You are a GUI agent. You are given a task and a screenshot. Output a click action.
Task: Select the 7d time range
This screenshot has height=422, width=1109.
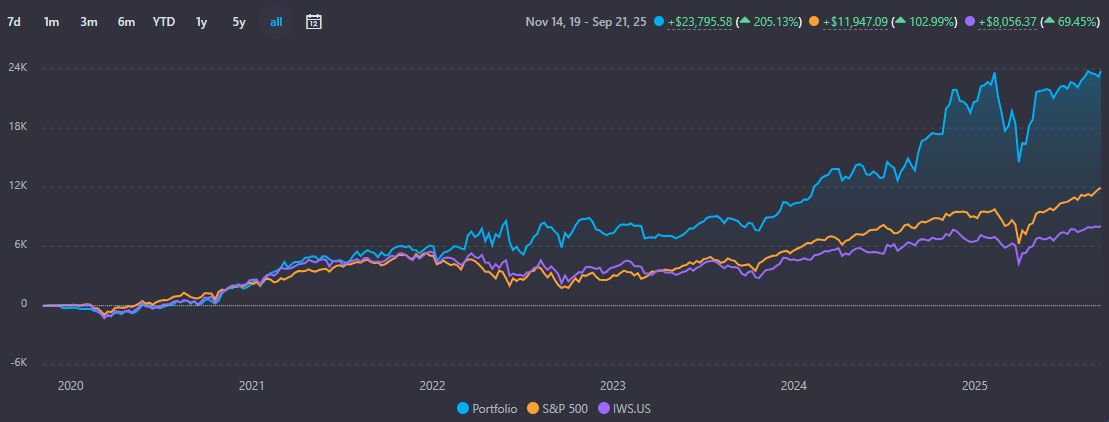tap(14, 21)
